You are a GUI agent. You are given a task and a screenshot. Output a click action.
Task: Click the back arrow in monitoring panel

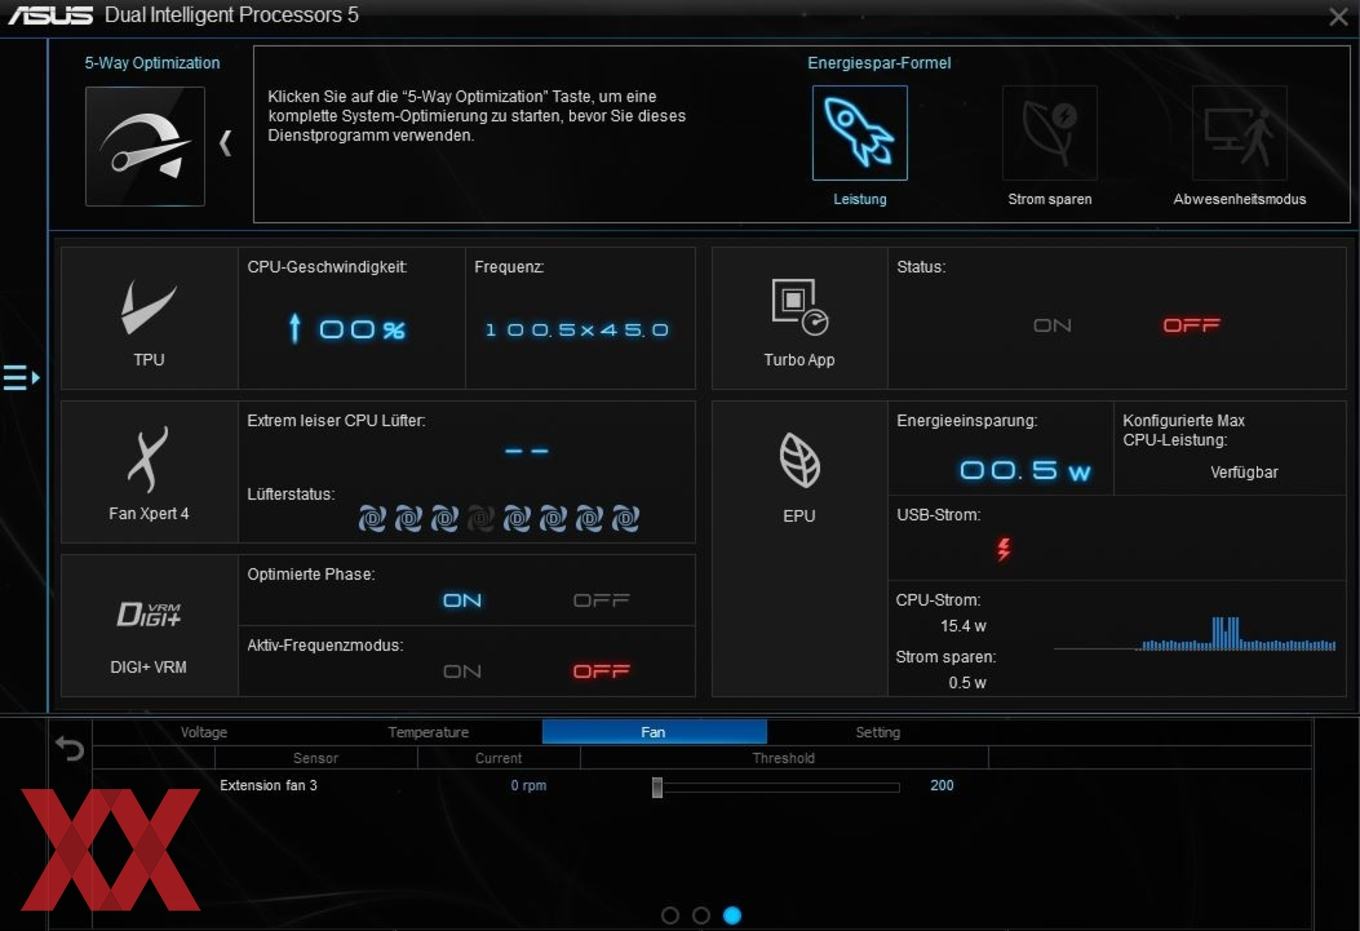coord(69,748)
